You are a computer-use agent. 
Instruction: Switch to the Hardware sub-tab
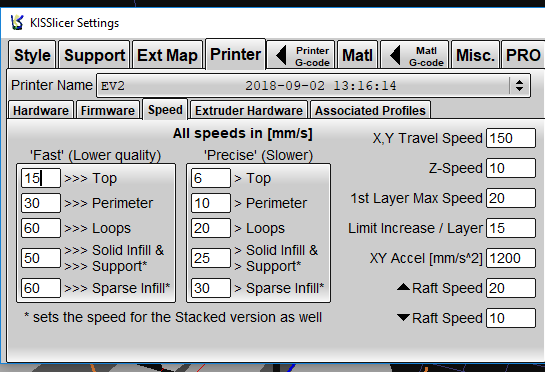41,110
